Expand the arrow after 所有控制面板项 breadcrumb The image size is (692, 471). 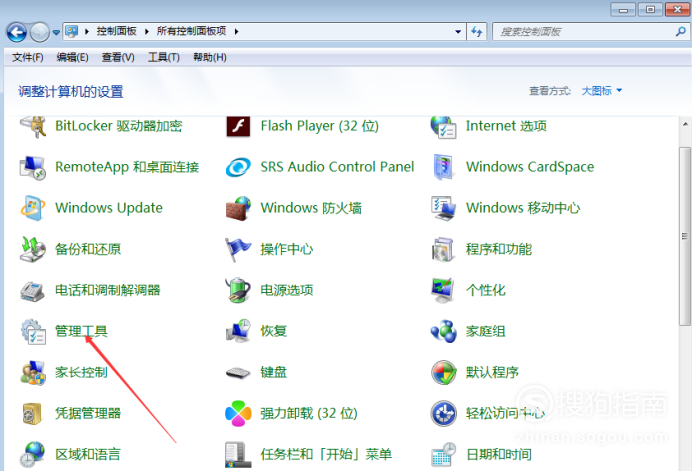[237, 31]
